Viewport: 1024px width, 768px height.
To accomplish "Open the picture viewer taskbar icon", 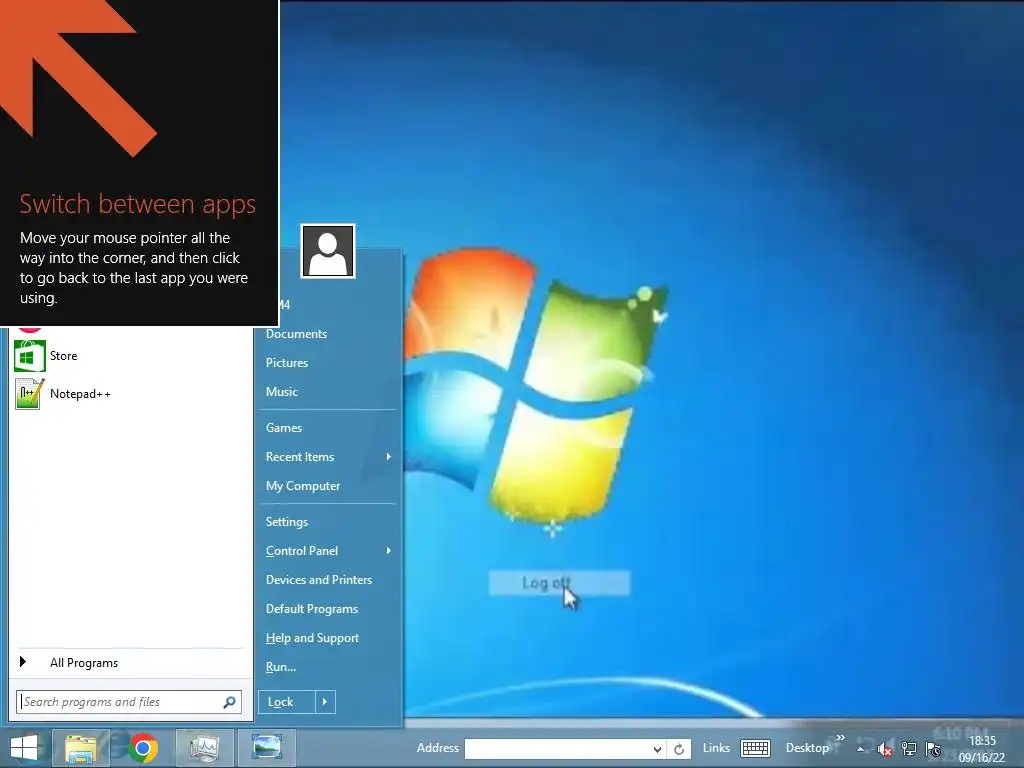I will (266, 748).
